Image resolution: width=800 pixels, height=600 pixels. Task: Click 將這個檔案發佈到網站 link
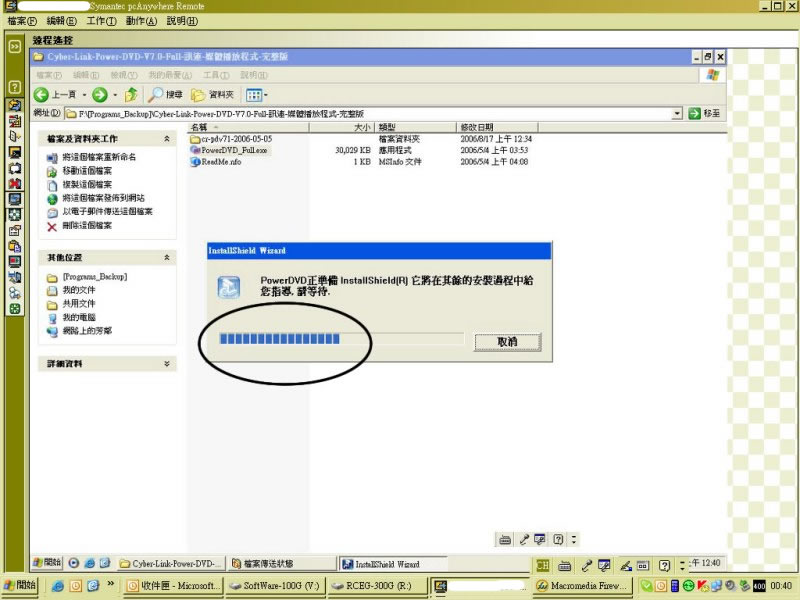point(103,198)
